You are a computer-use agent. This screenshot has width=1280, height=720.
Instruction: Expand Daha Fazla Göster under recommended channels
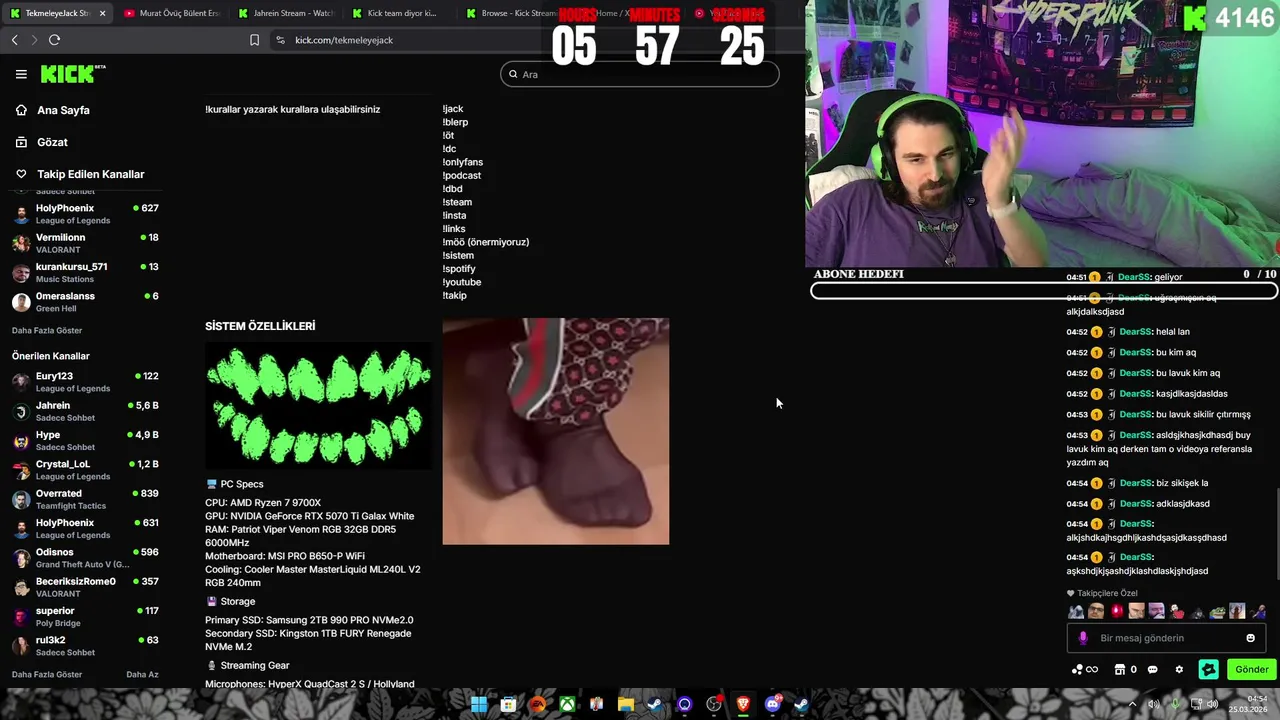47,674
